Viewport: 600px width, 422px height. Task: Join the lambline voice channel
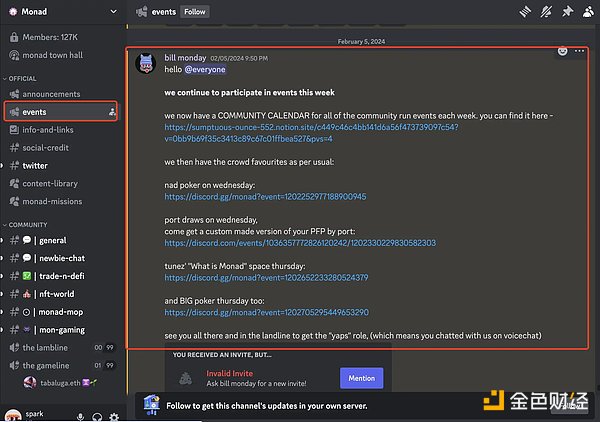point(45,347)
